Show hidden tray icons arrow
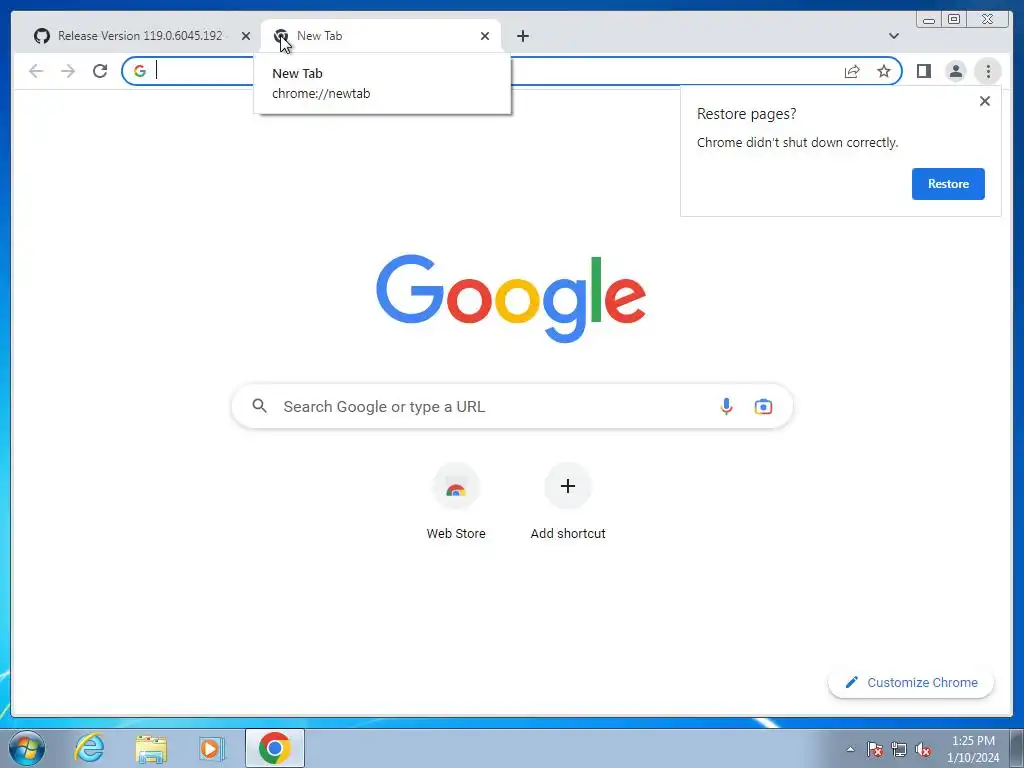 [850, 749]
